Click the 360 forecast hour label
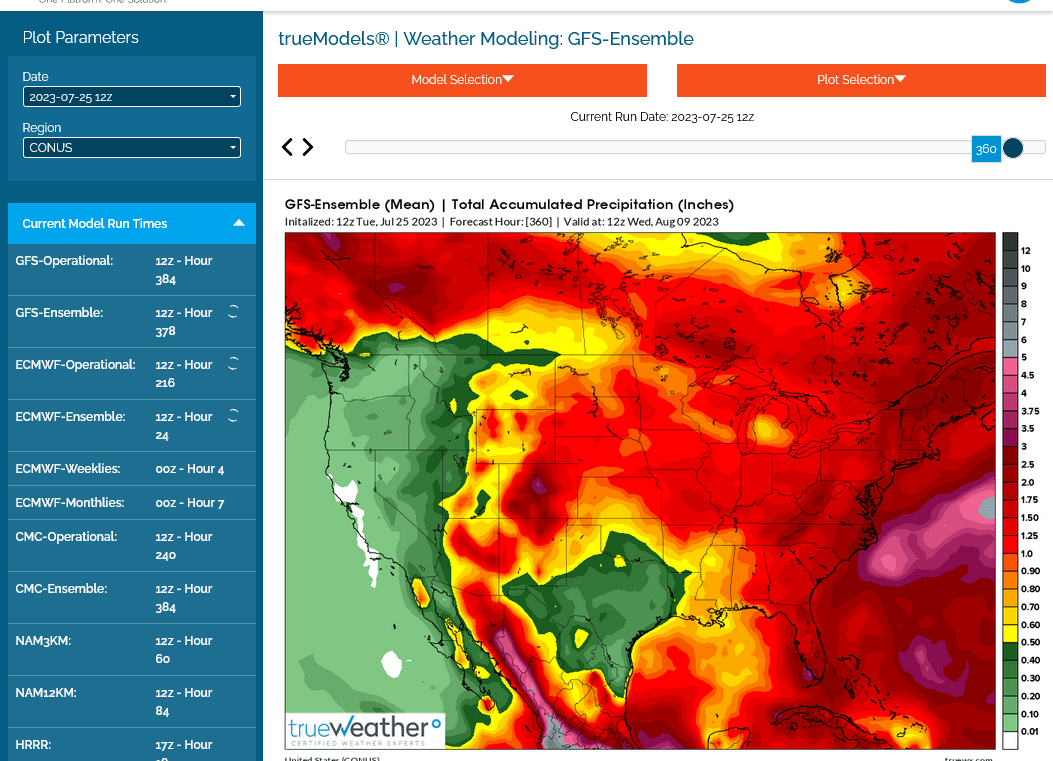This screenshot has height=761, width=1053. tap(986, 149)
